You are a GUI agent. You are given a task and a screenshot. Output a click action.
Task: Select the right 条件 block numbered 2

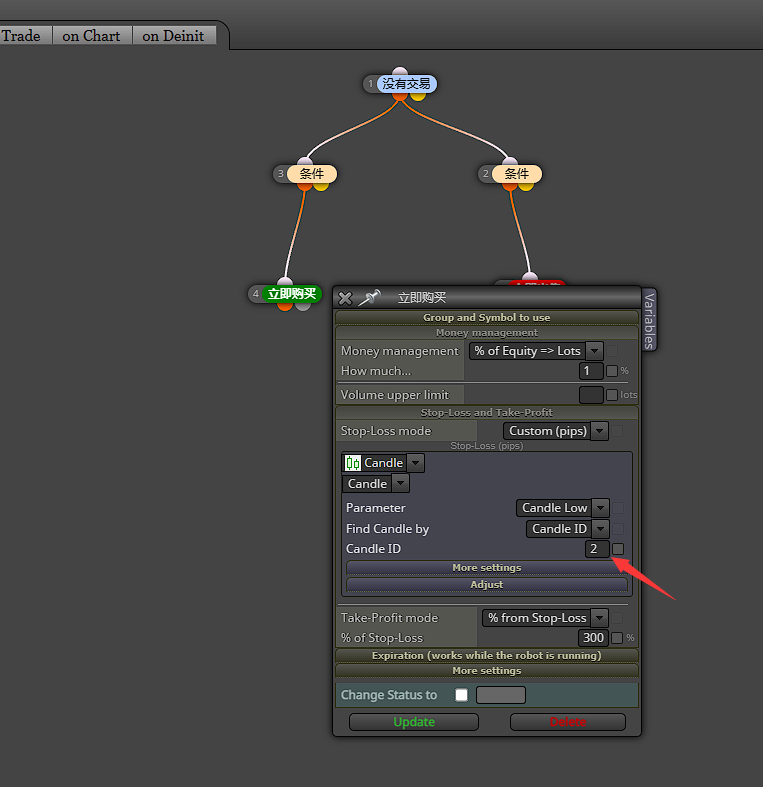point(517,174)
